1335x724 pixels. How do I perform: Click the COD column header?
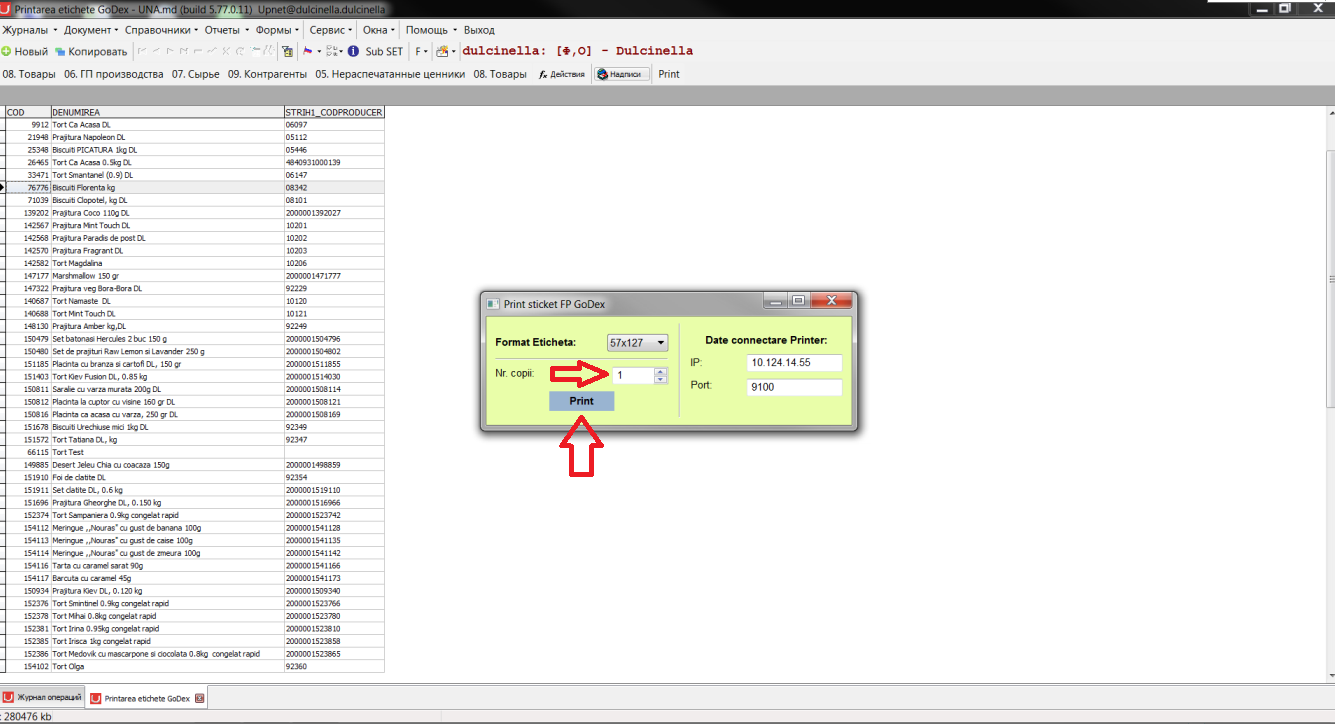click(x=28, y=112)
